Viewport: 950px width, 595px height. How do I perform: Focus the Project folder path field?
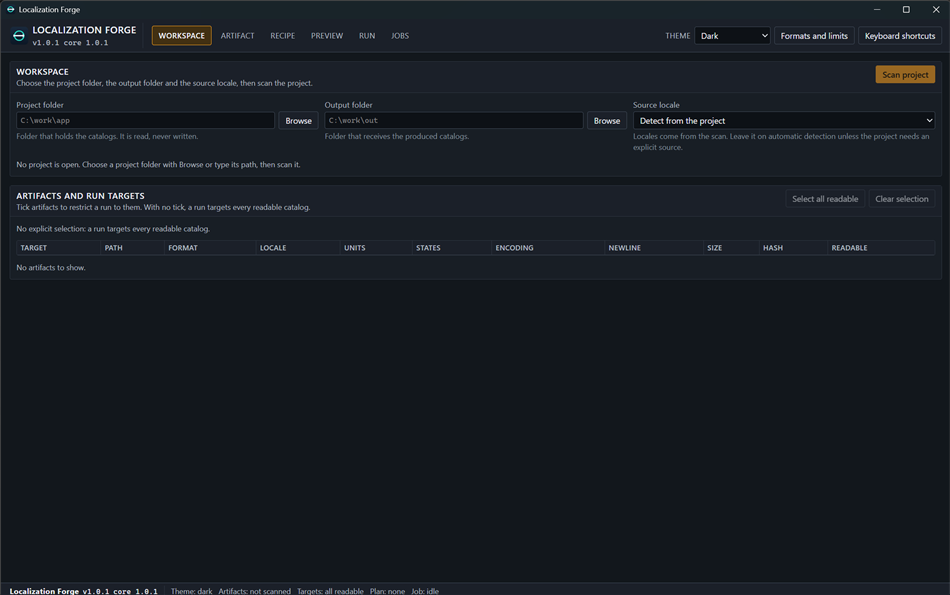(x=145, y=121)
